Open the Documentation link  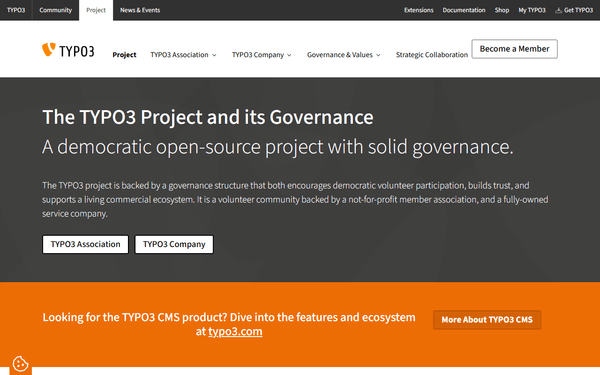click(464, 10)
